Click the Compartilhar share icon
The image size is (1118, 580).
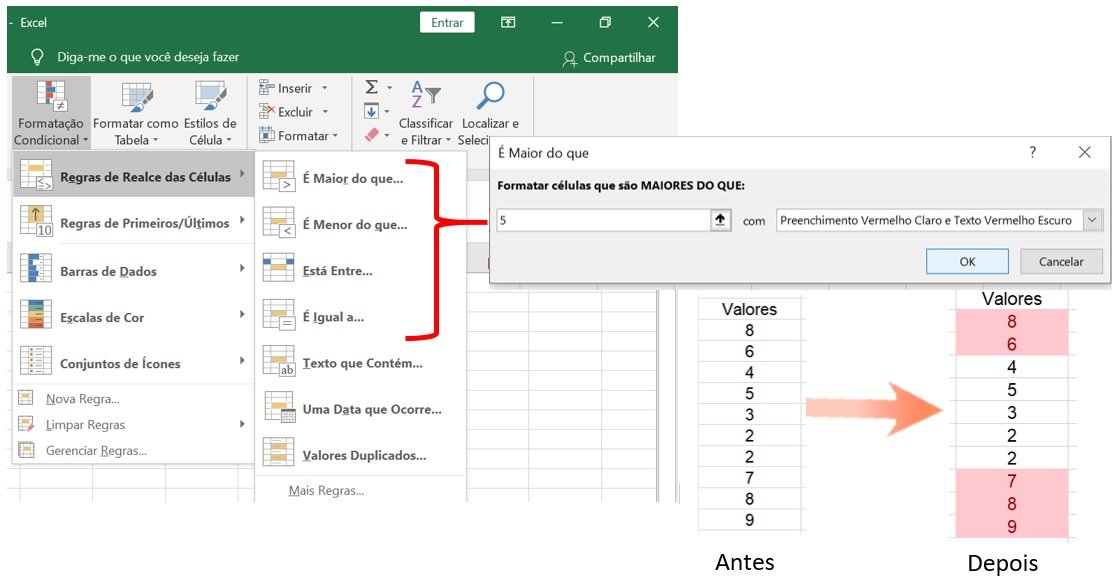tap(570, 58)
